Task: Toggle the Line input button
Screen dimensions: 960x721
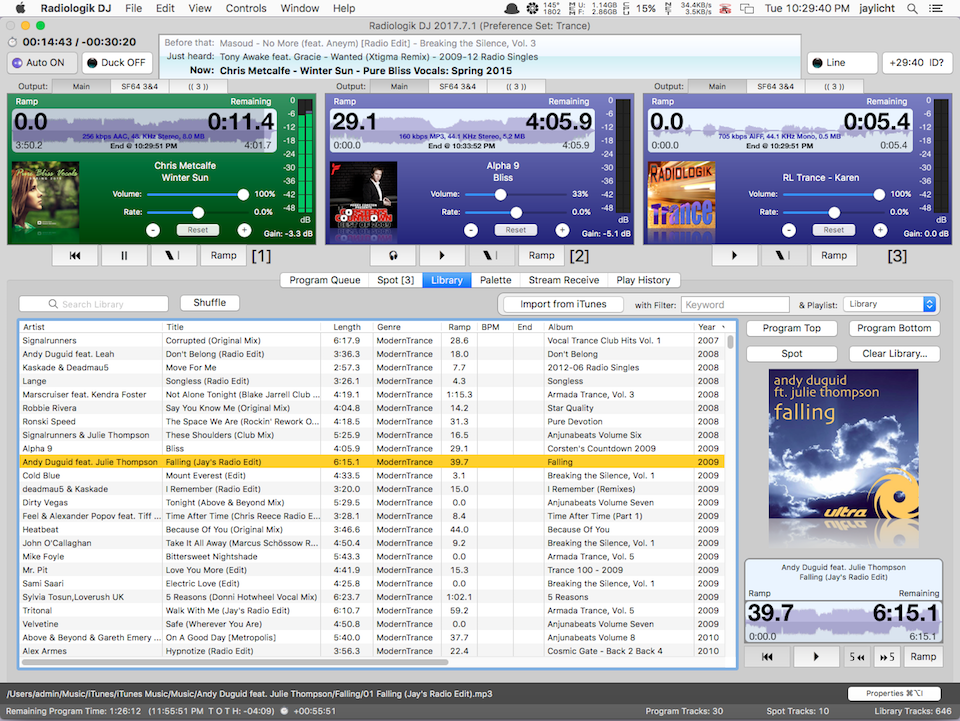Action: pos(842,63)
